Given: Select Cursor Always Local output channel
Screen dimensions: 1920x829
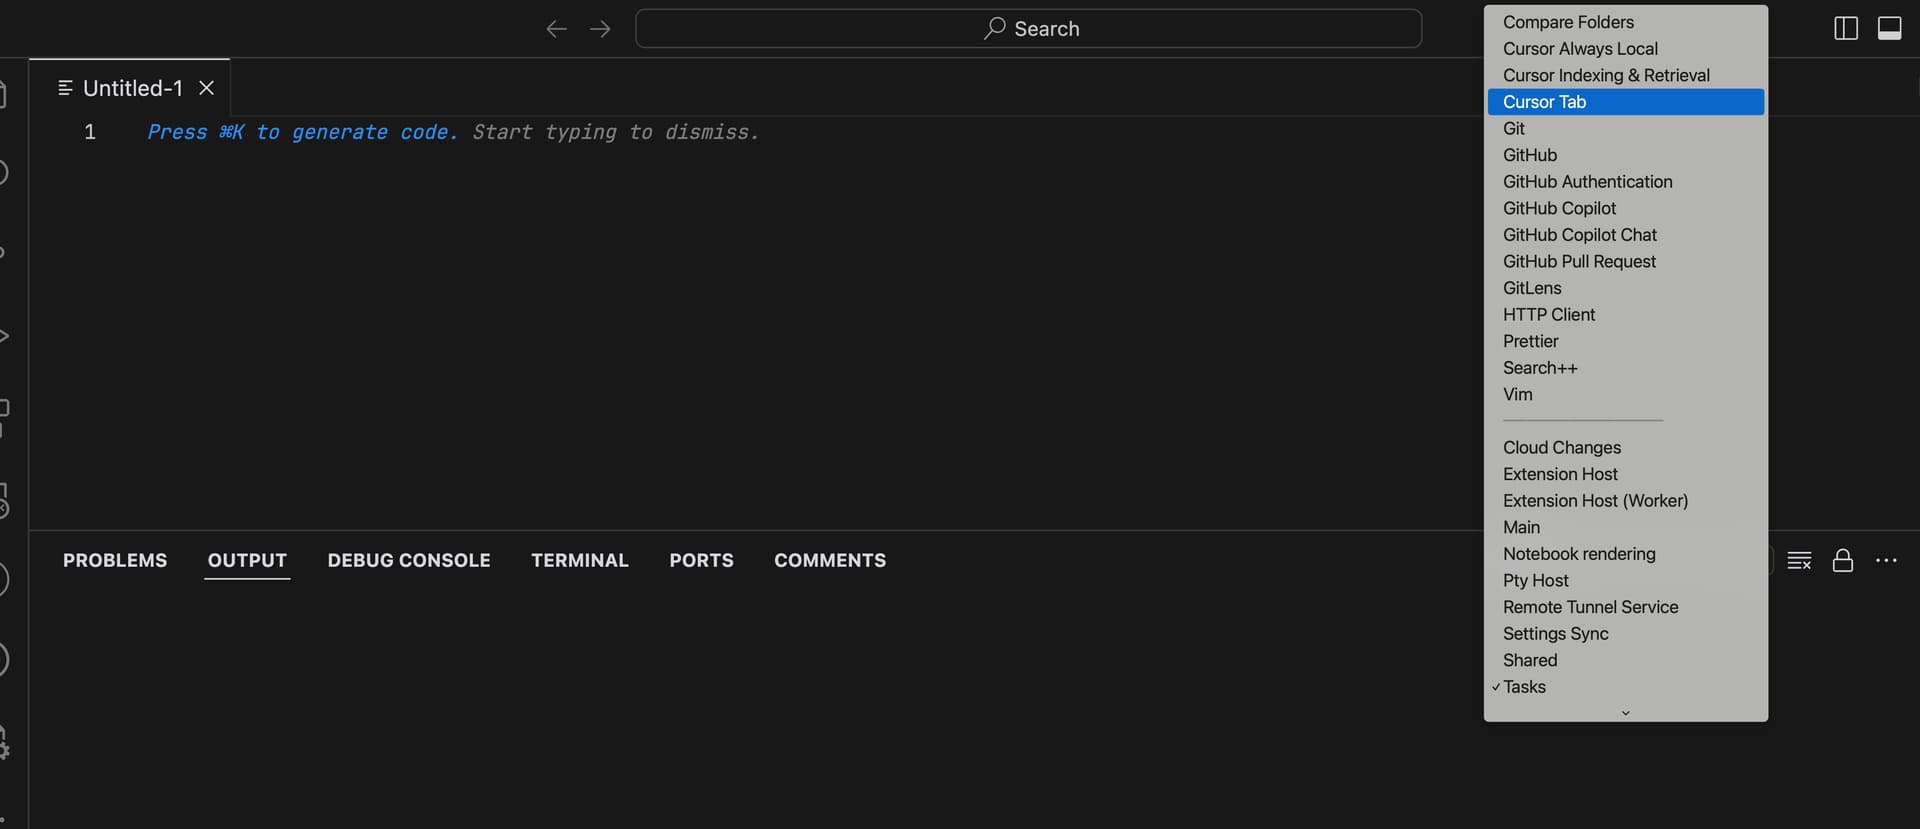Looking at the screenshot, I should (x=1626, y=49).
